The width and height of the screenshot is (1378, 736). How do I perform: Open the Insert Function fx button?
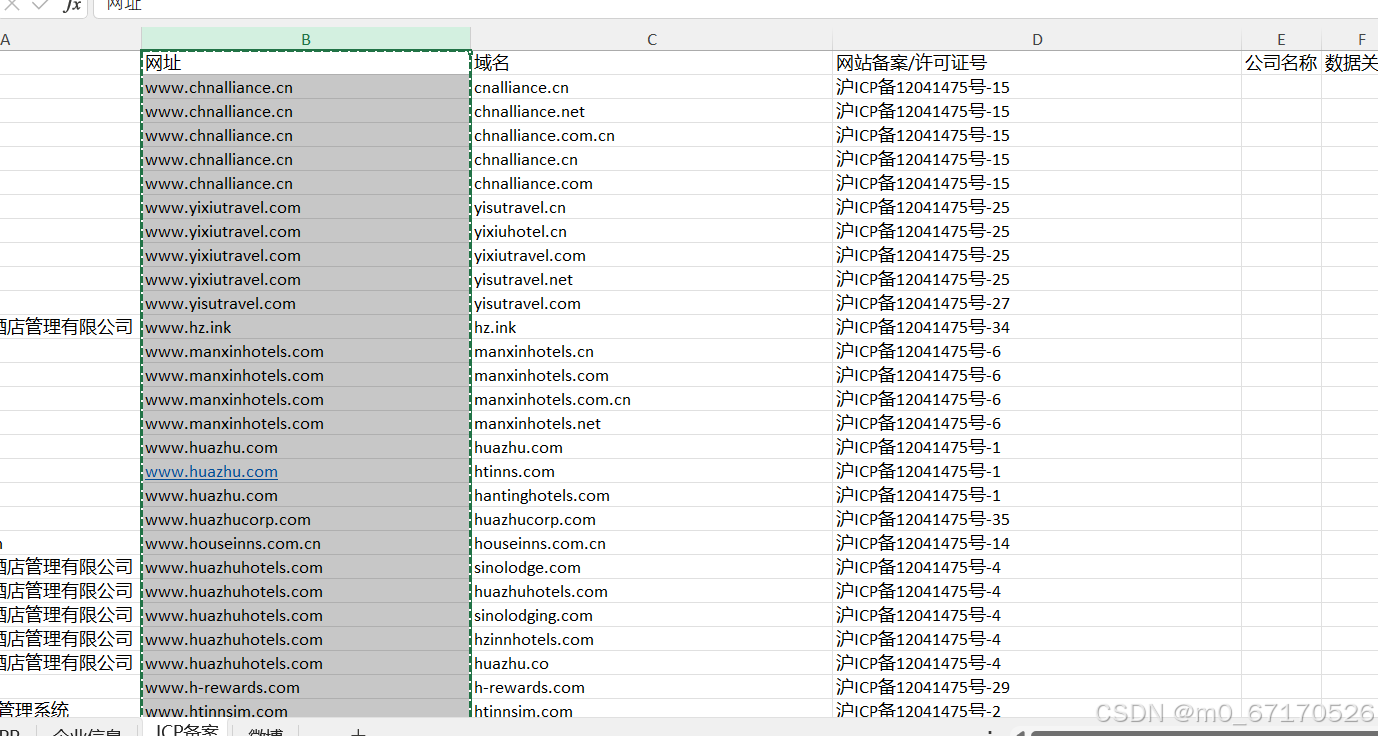(72, 5)
